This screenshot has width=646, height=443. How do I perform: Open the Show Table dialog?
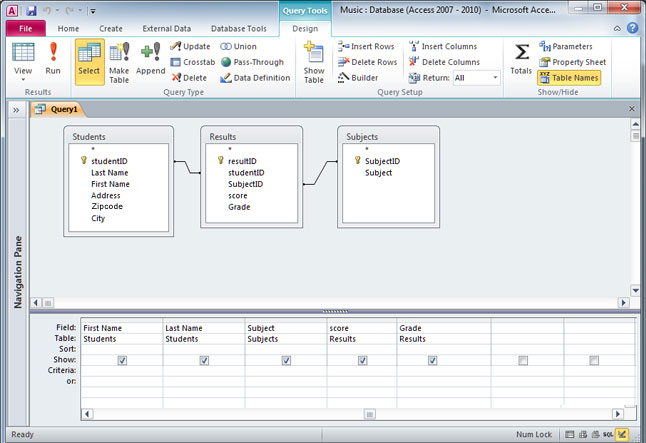[314, 62]
